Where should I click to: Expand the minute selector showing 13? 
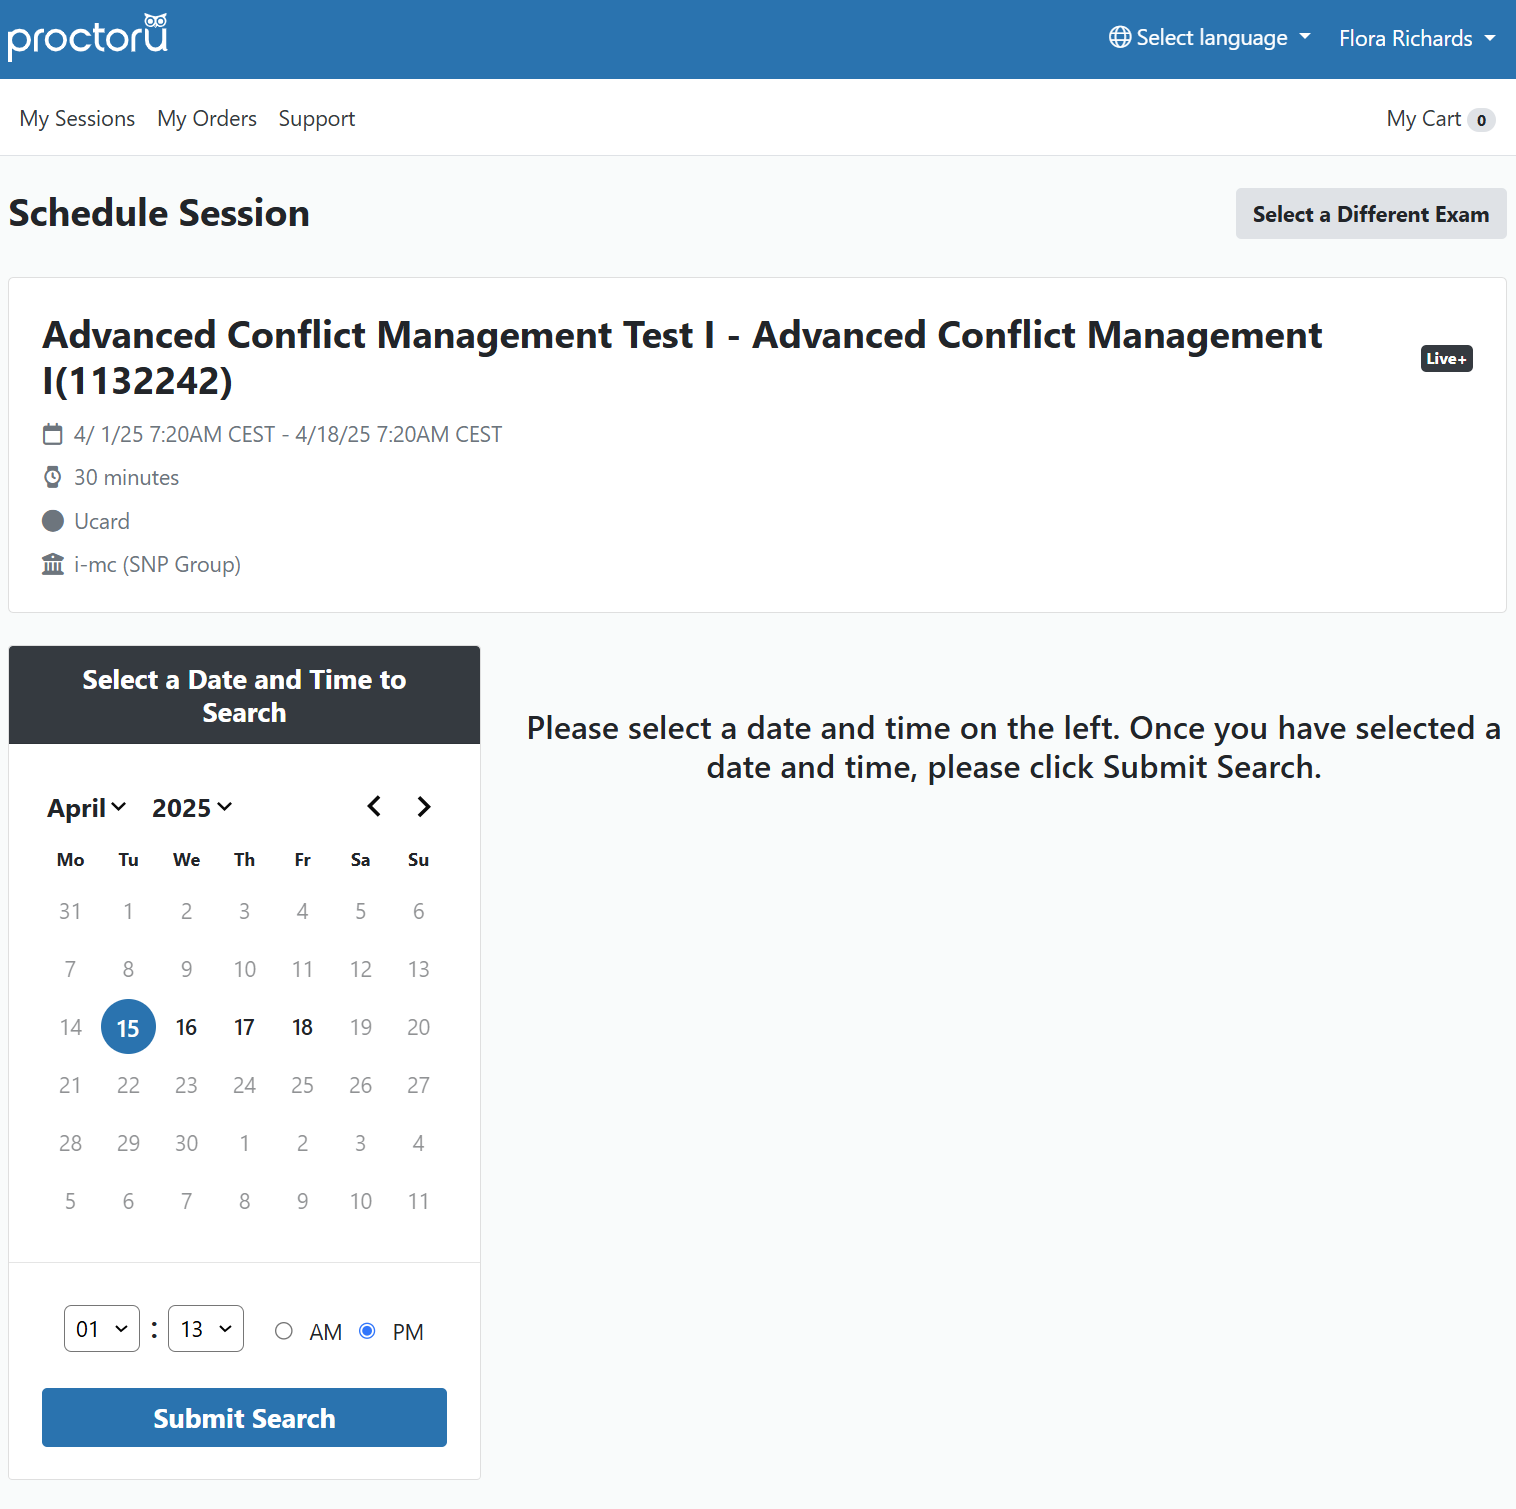[x=206, y=1329]
